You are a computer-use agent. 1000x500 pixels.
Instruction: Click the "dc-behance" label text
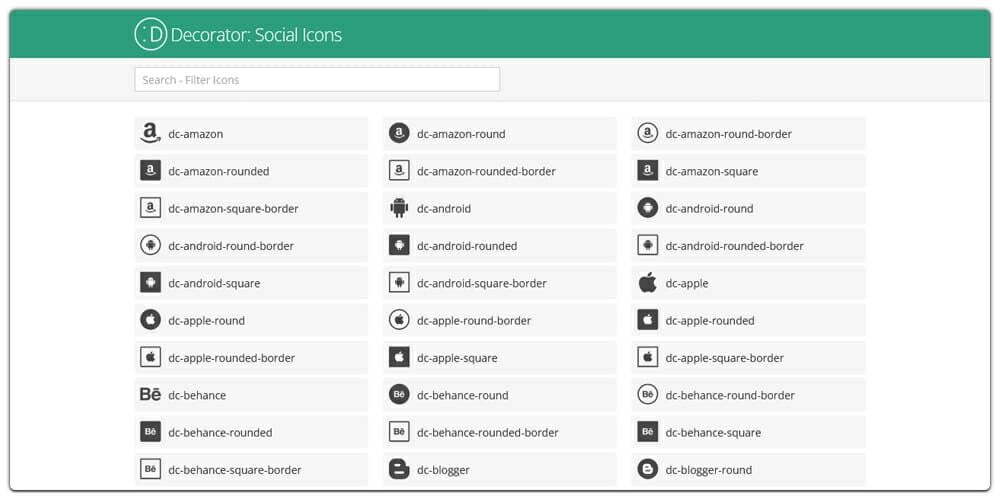click(197, 395)
